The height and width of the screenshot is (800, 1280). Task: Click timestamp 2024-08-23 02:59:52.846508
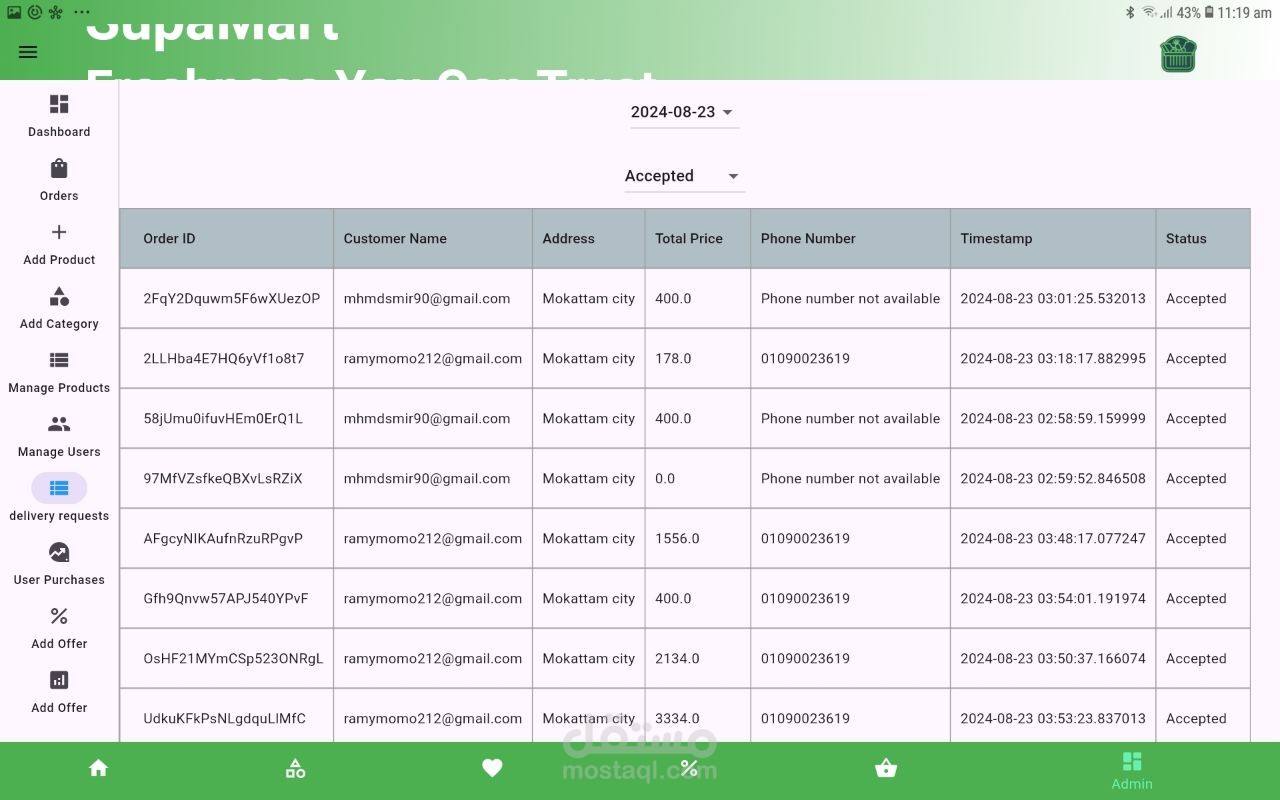click(1053, 478)
